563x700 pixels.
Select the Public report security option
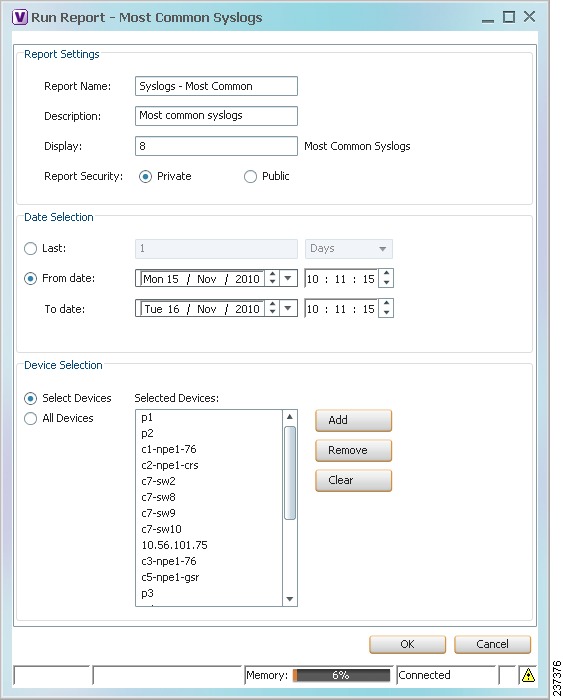click(250, 176)
